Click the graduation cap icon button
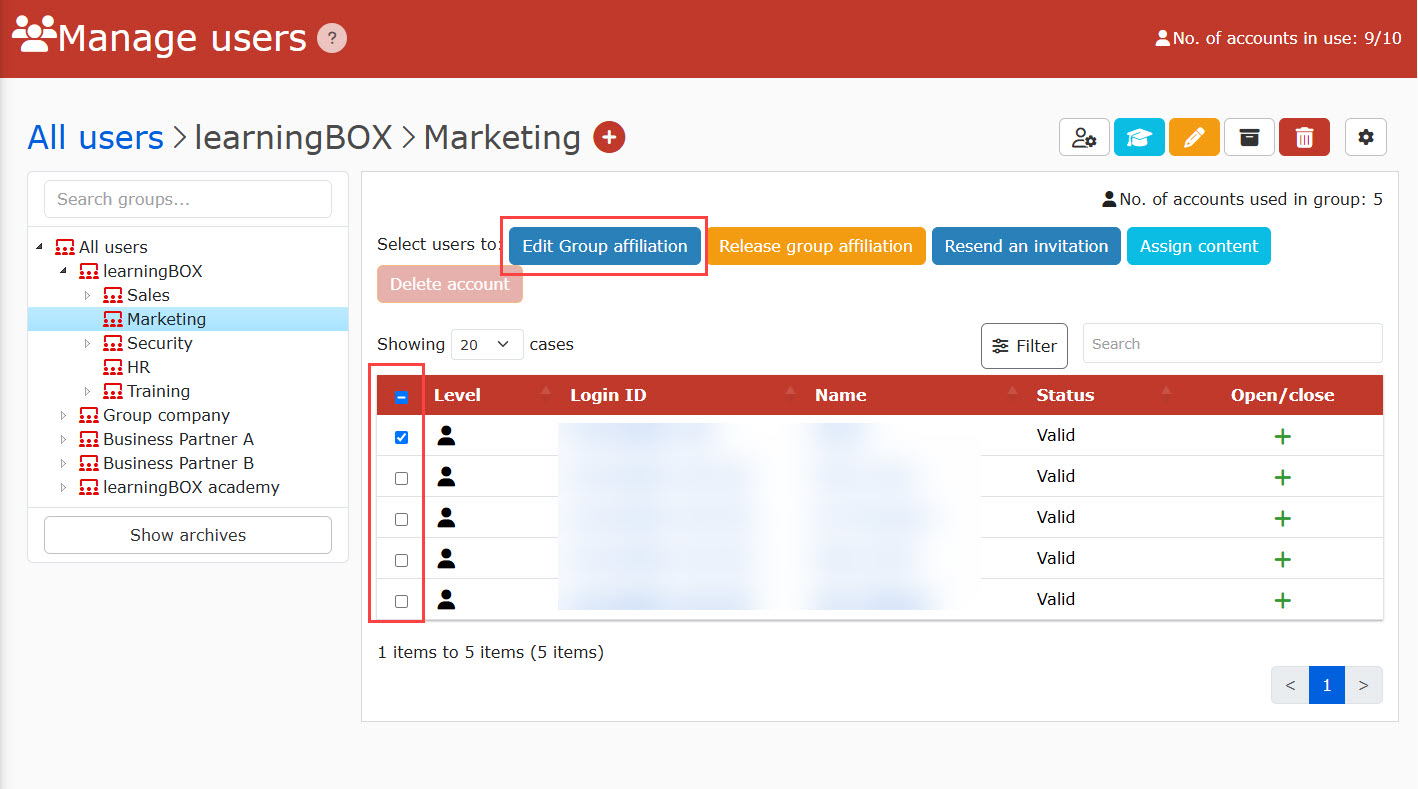 pos(1139,137)
